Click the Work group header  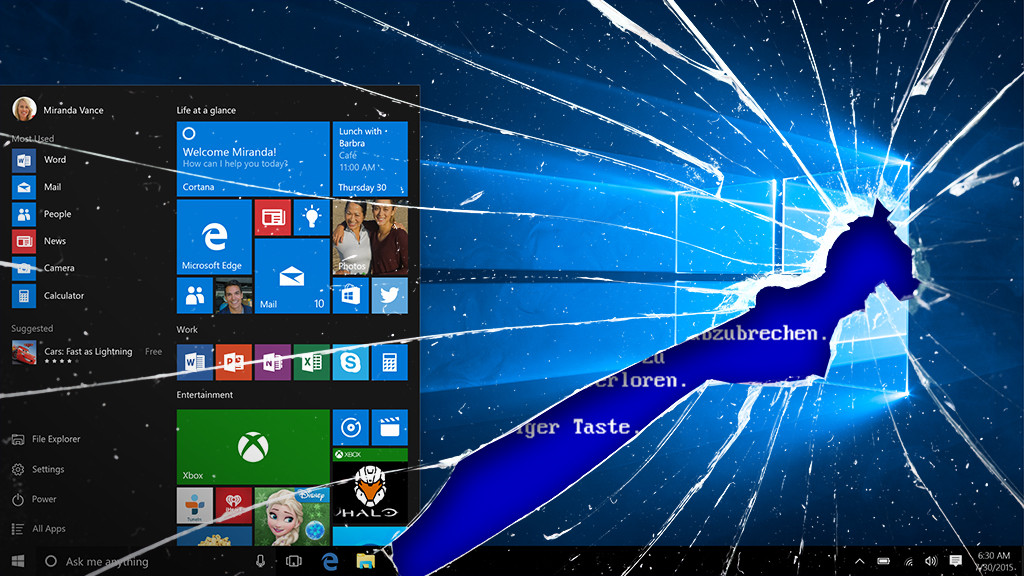pyautogui.click(x=187, y=330)
